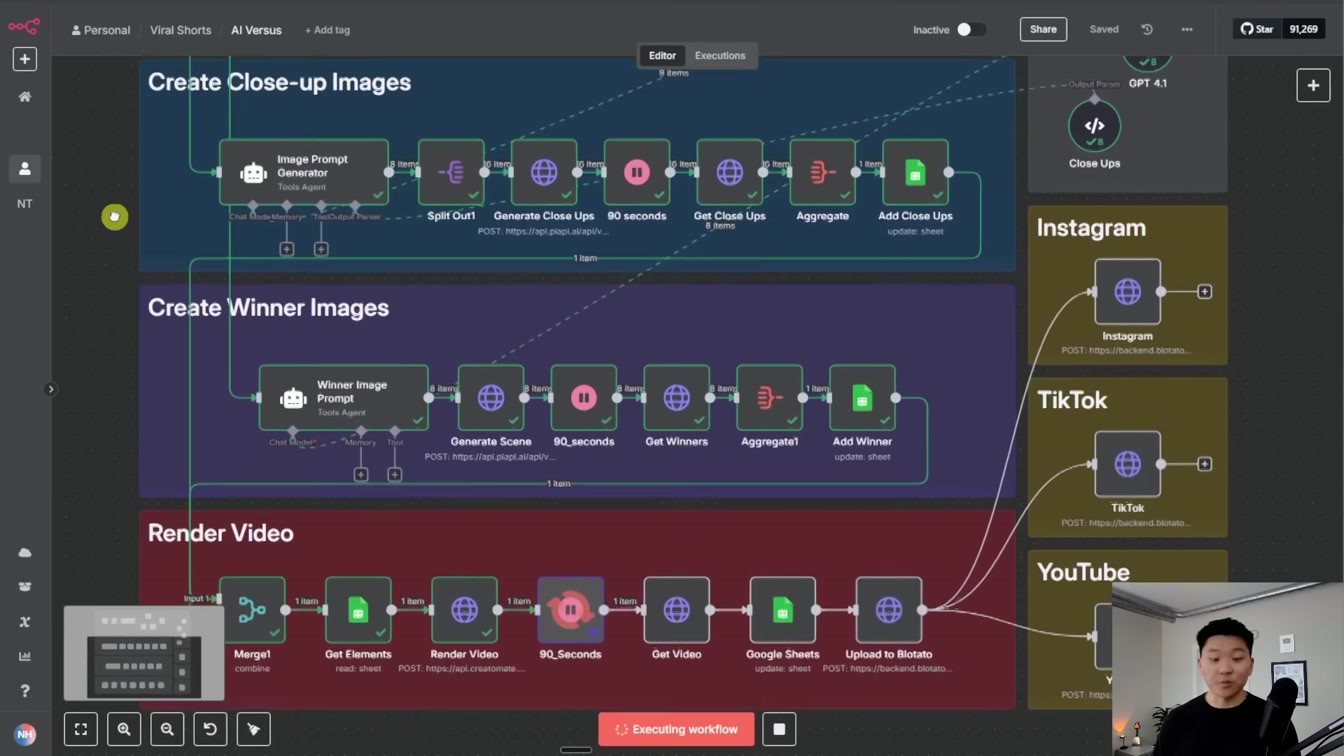Open the Google Sheets update node
1344x756 pixels.
[783, 610]
